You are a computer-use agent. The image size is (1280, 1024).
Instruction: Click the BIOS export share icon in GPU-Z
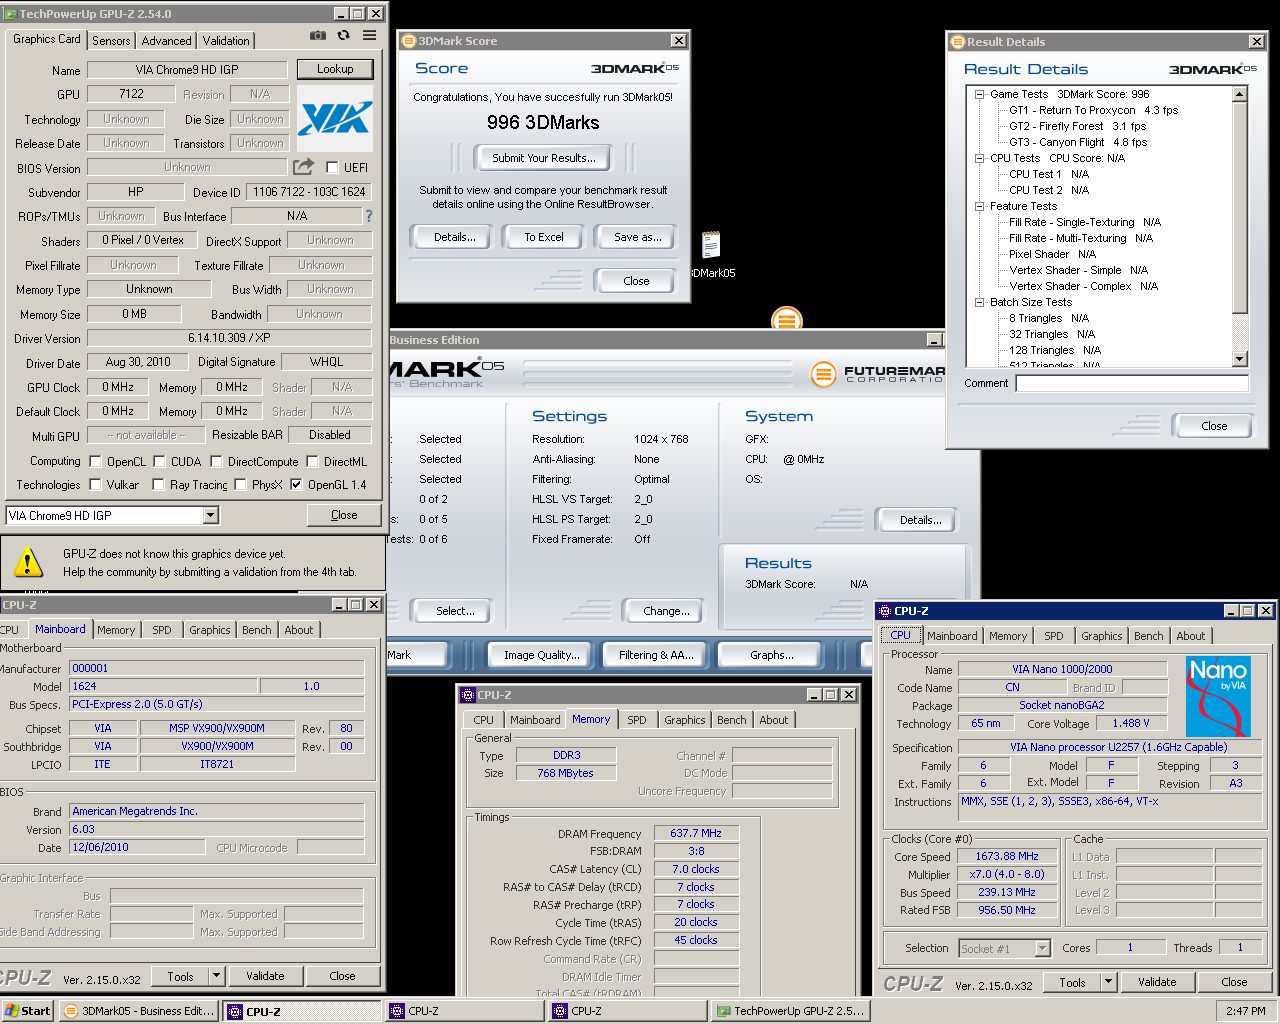(x=304, y=167)
